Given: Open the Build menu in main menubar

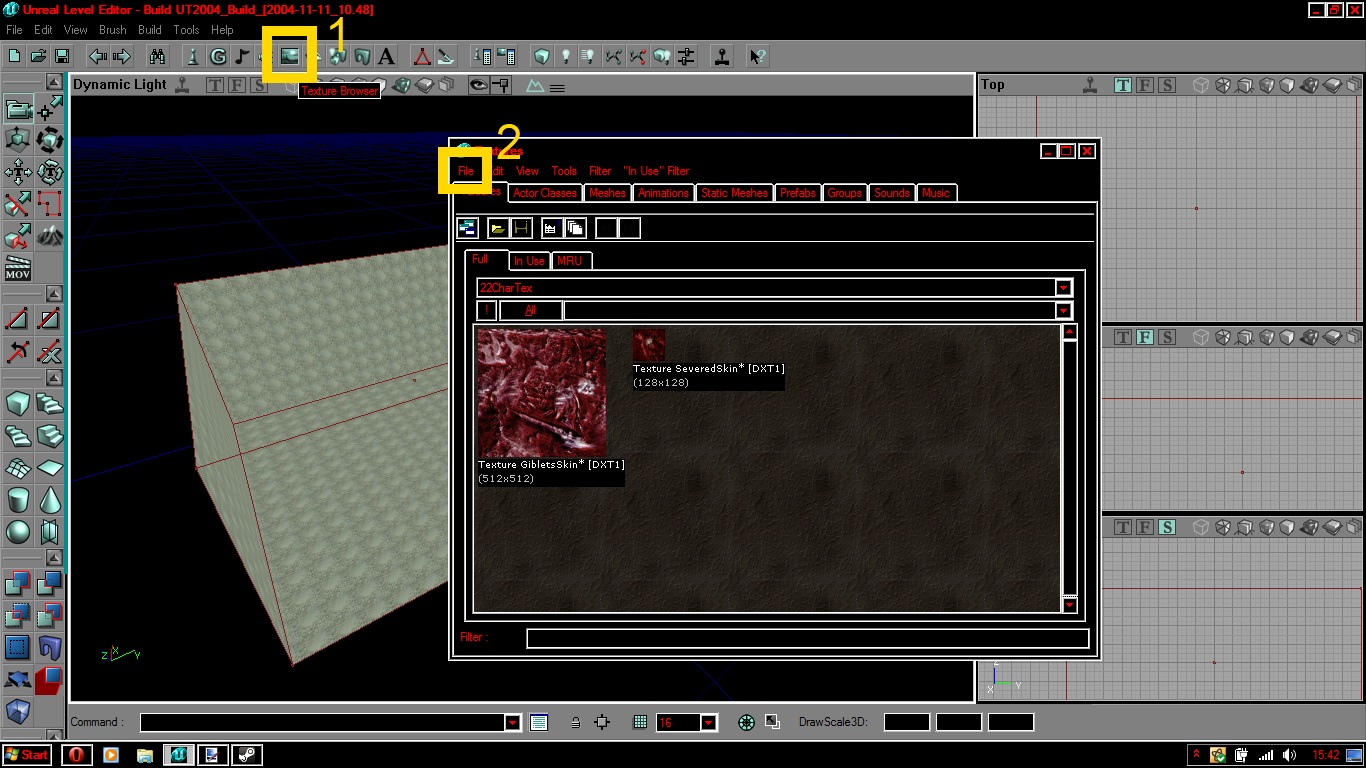Looking at the screenshot, I should (x=150, y=30).
